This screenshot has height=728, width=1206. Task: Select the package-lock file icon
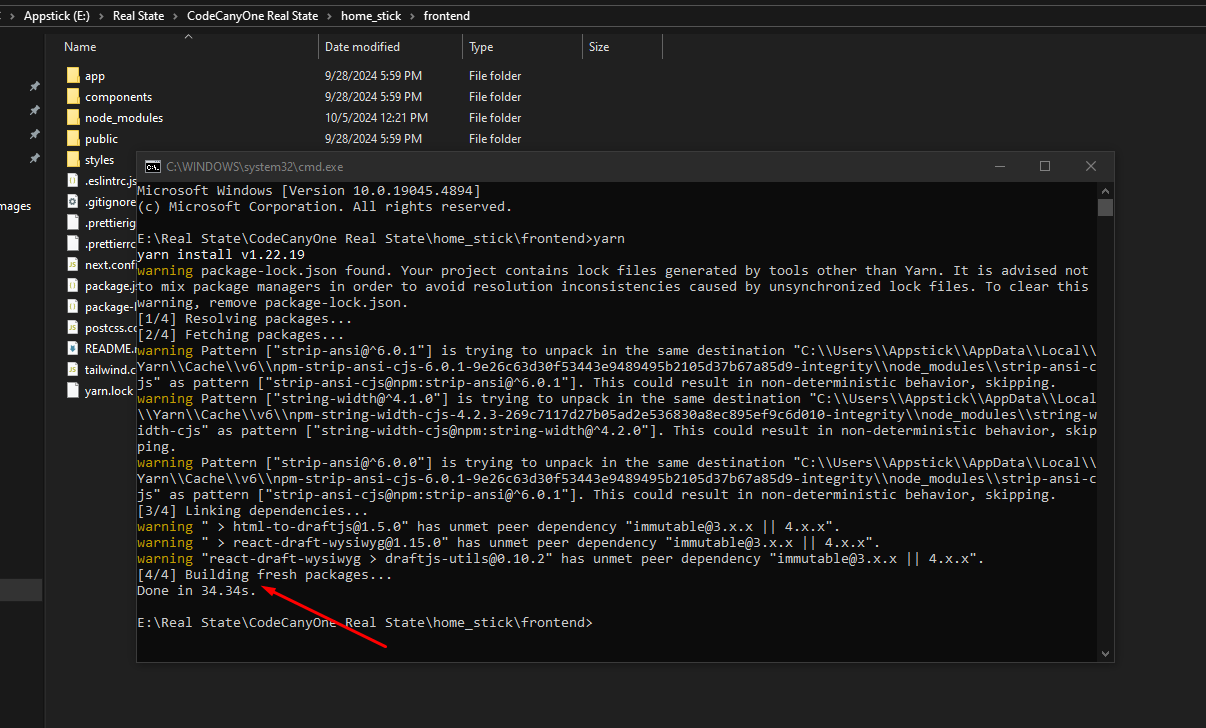[73, 307]
